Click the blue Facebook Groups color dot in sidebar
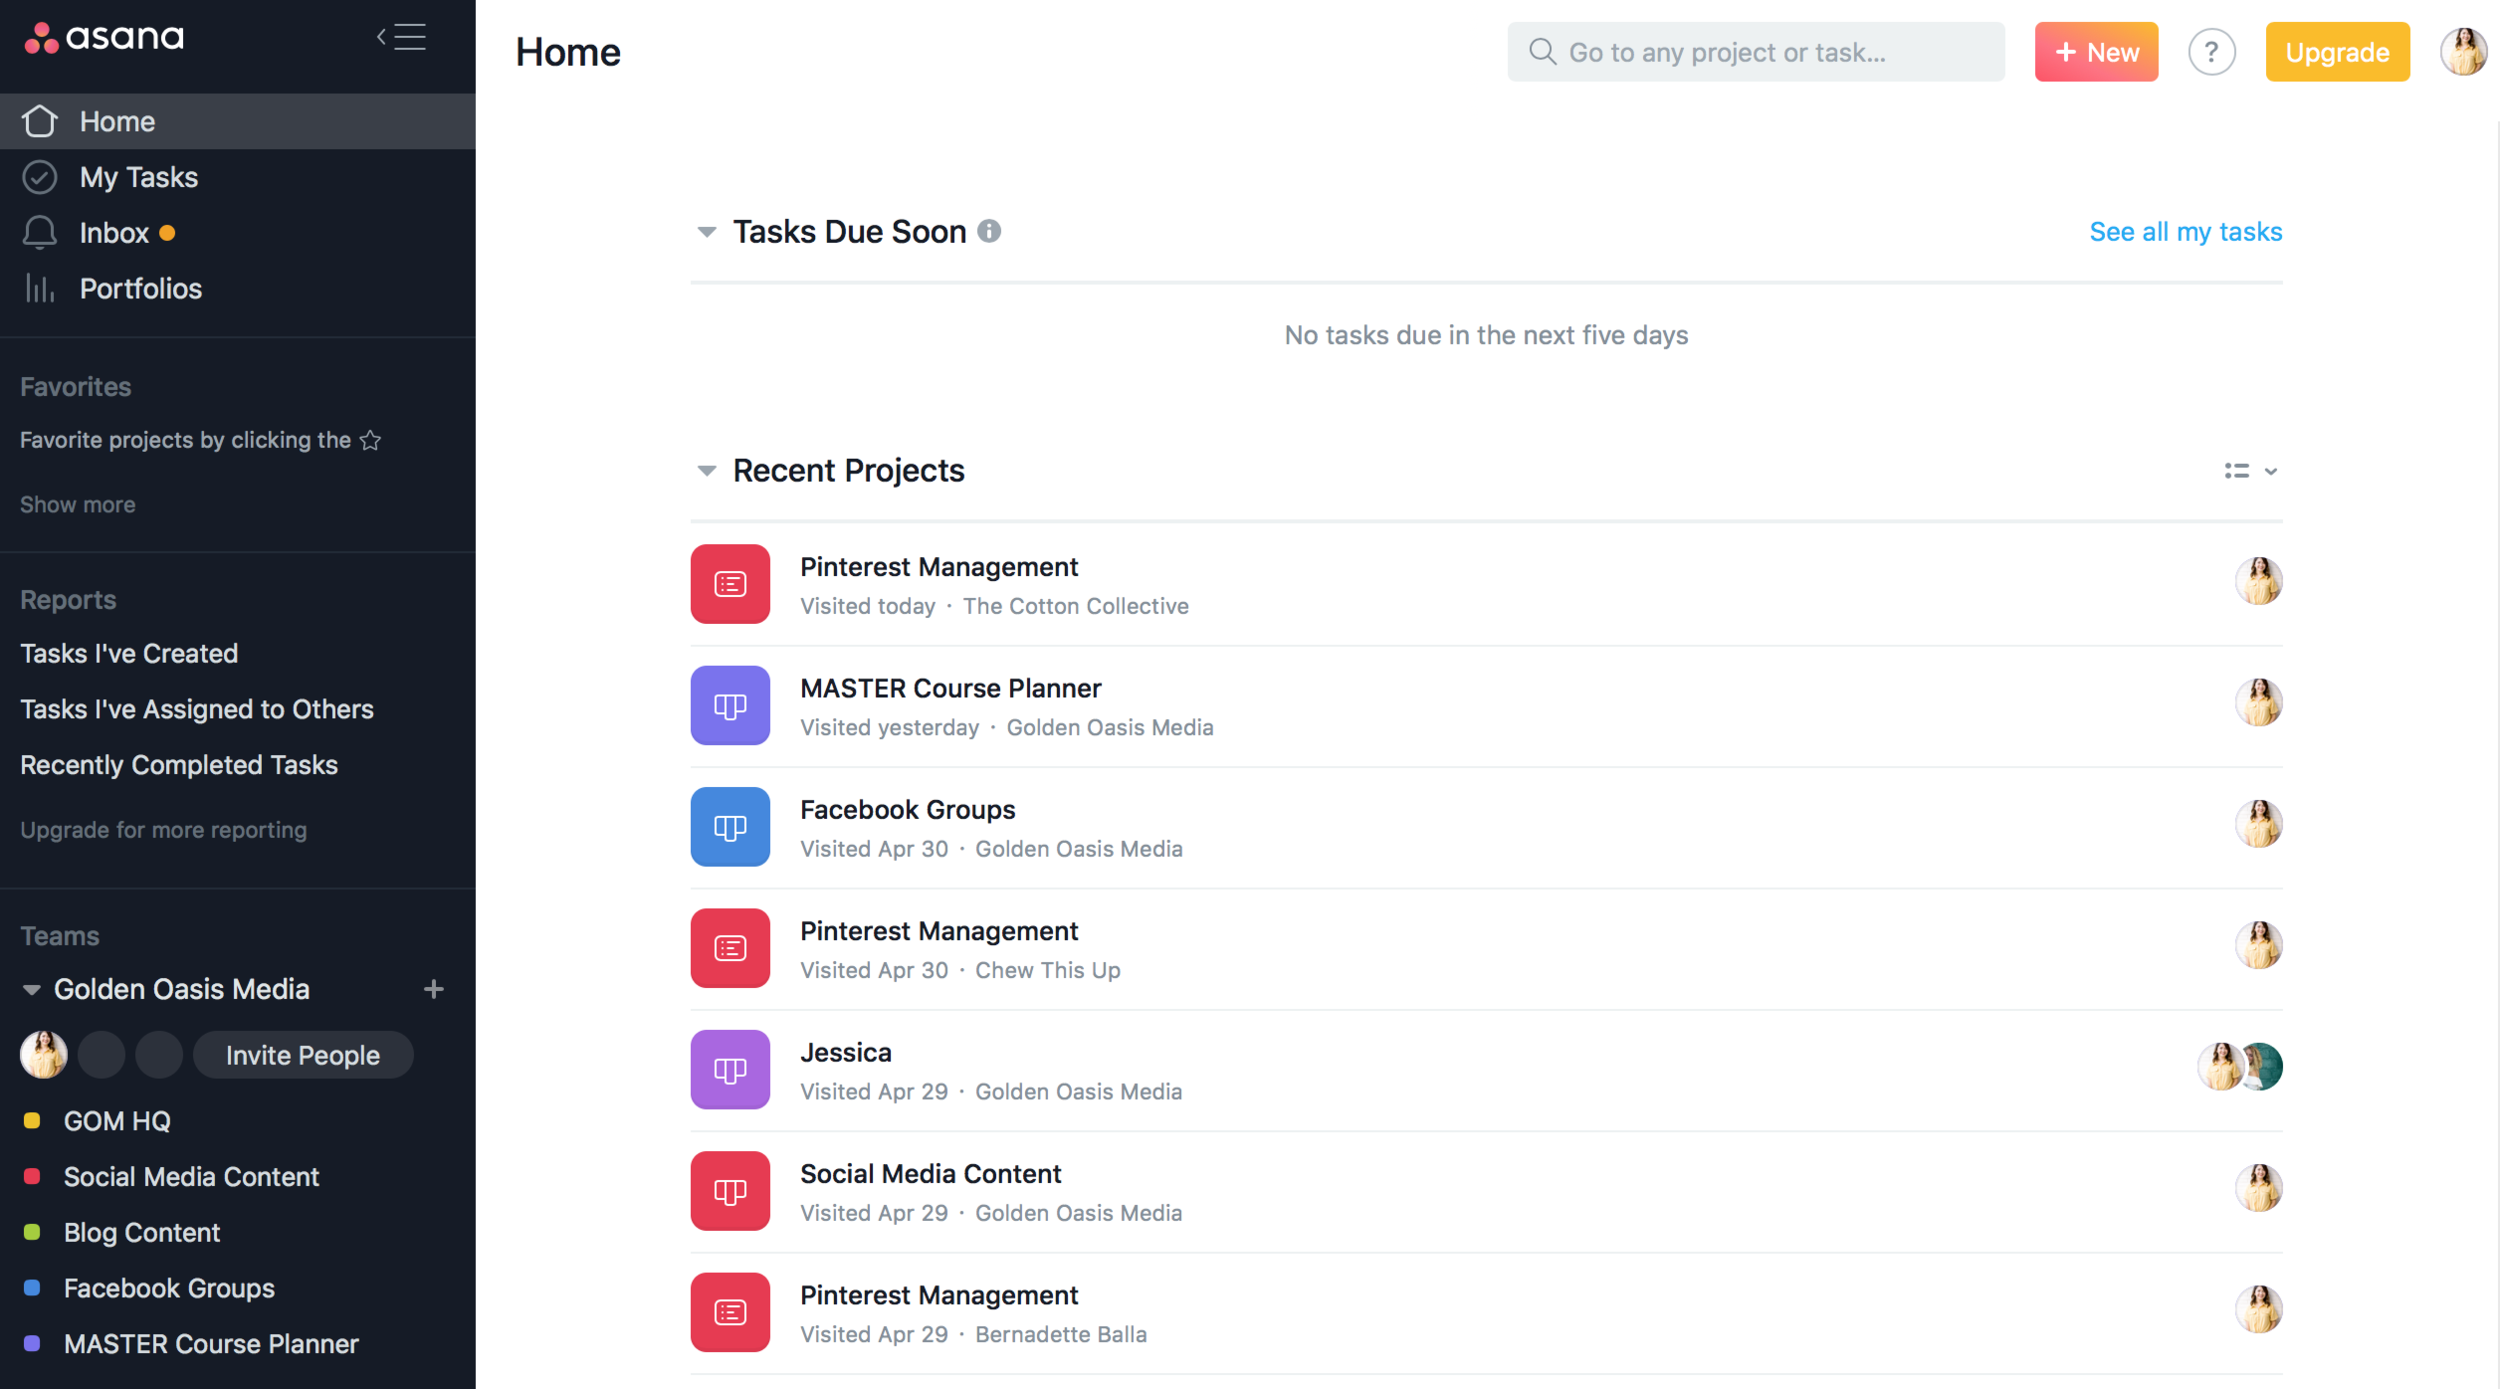2500x1389 pixels. (32, 1288)
